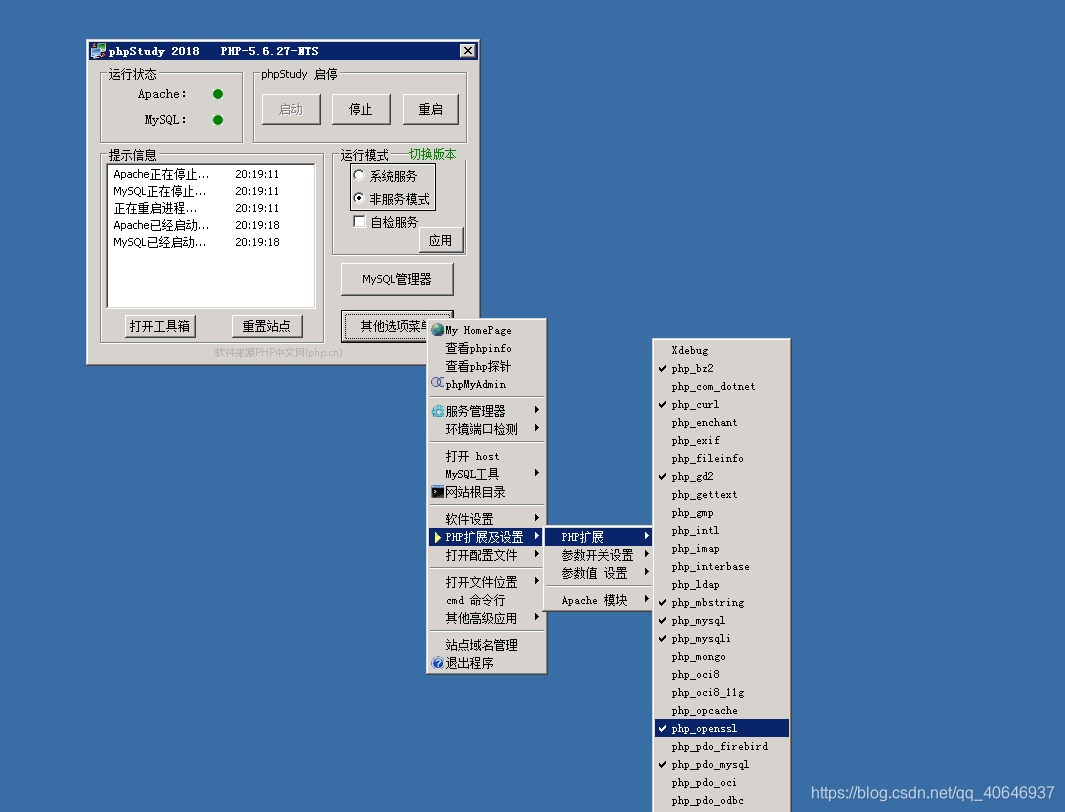Enable the php_opcache extension
This screenshot has height=812, width=1065.
[721, 710]
